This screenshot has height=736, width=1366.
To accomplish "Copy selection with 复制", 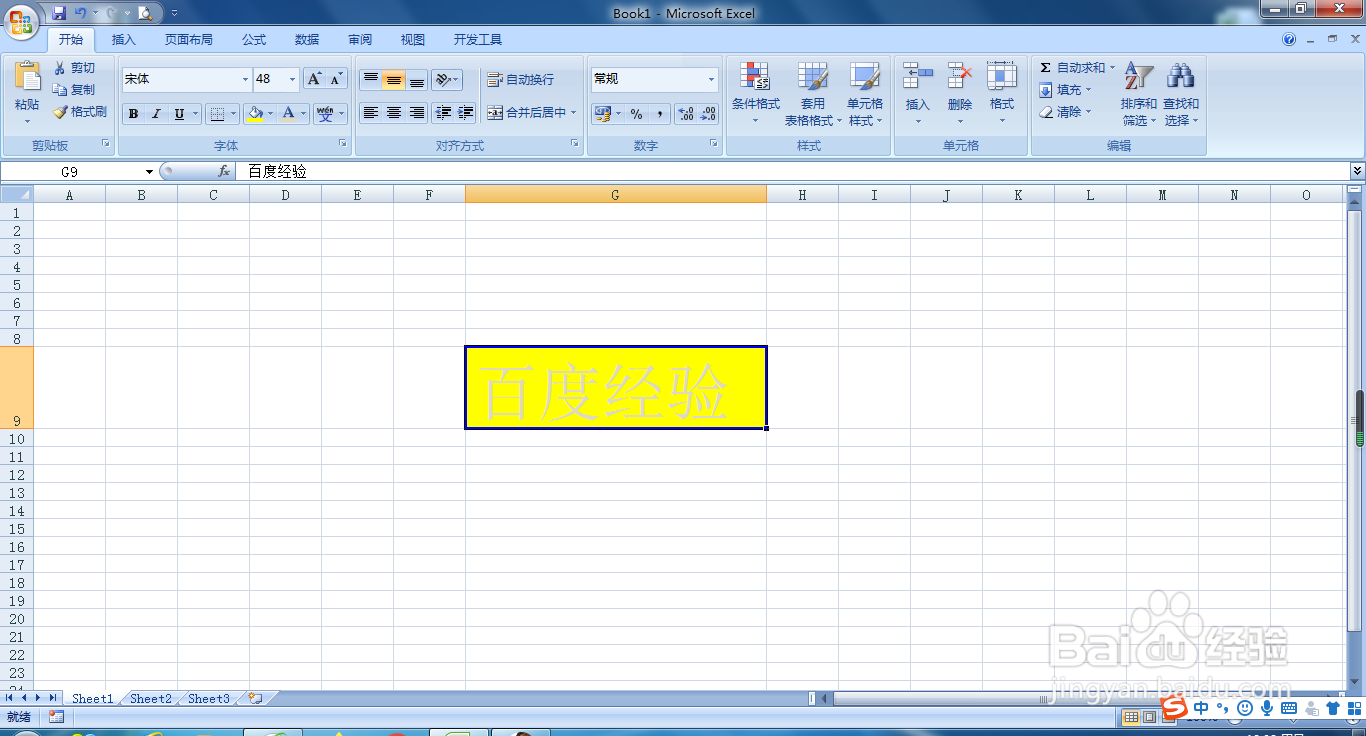I will tap(75, 90).
